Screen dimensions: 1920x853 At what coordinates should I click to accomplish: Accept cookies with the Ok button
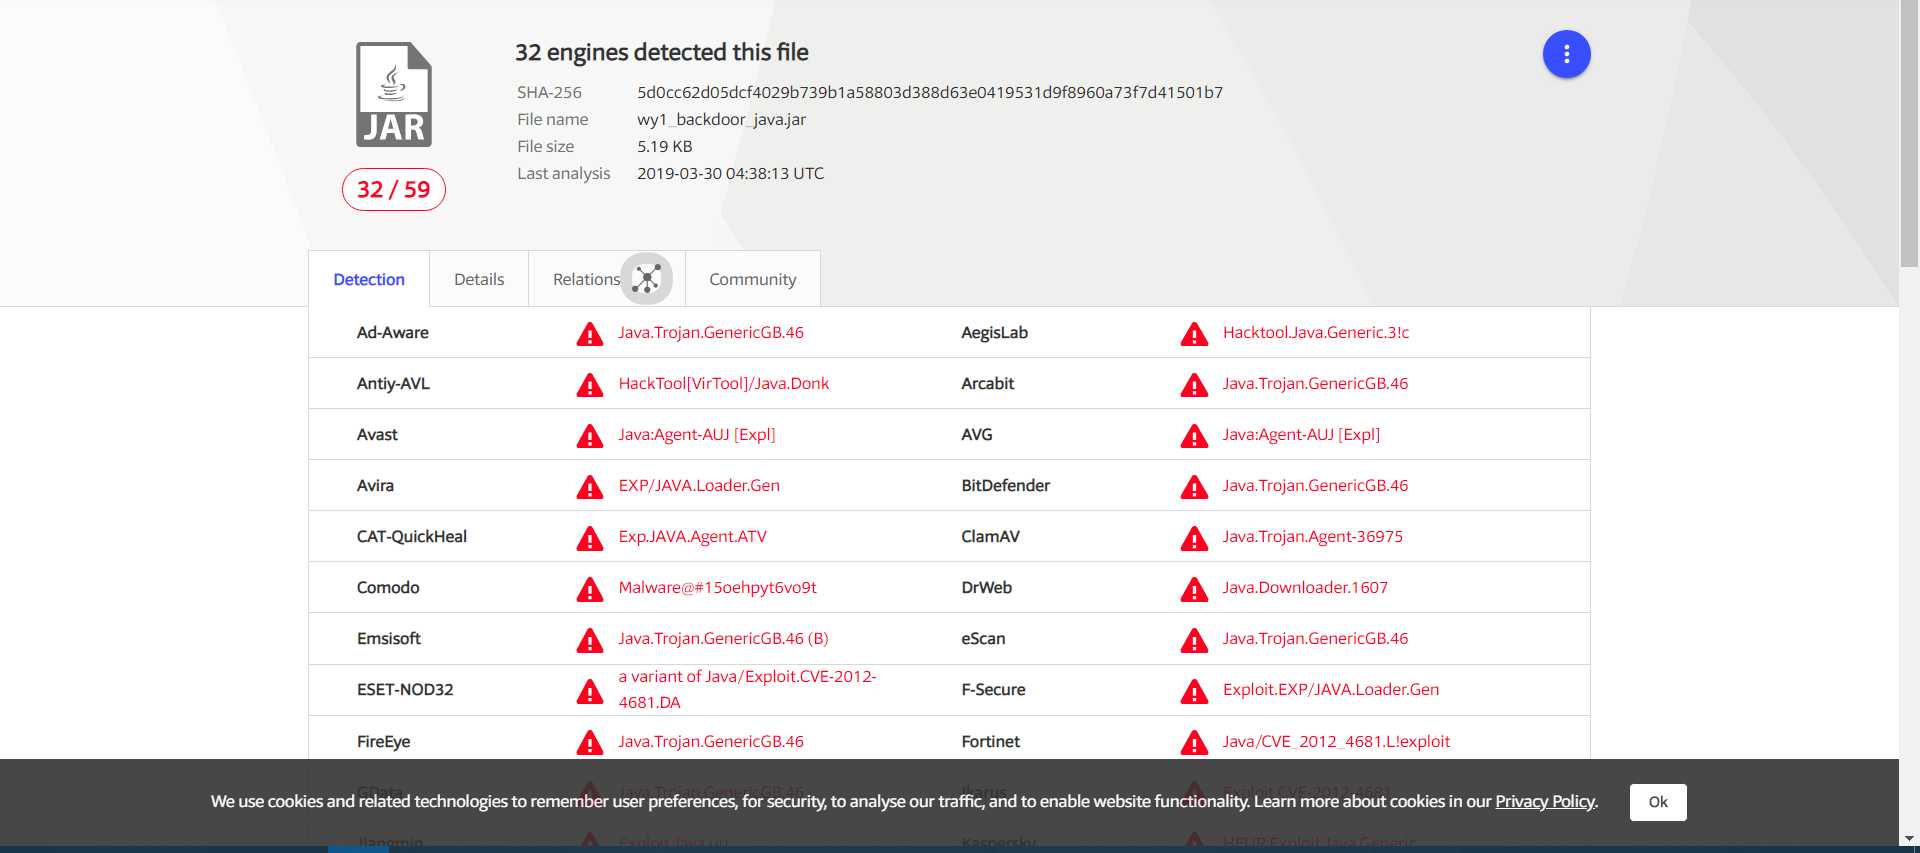point(1658,802)
